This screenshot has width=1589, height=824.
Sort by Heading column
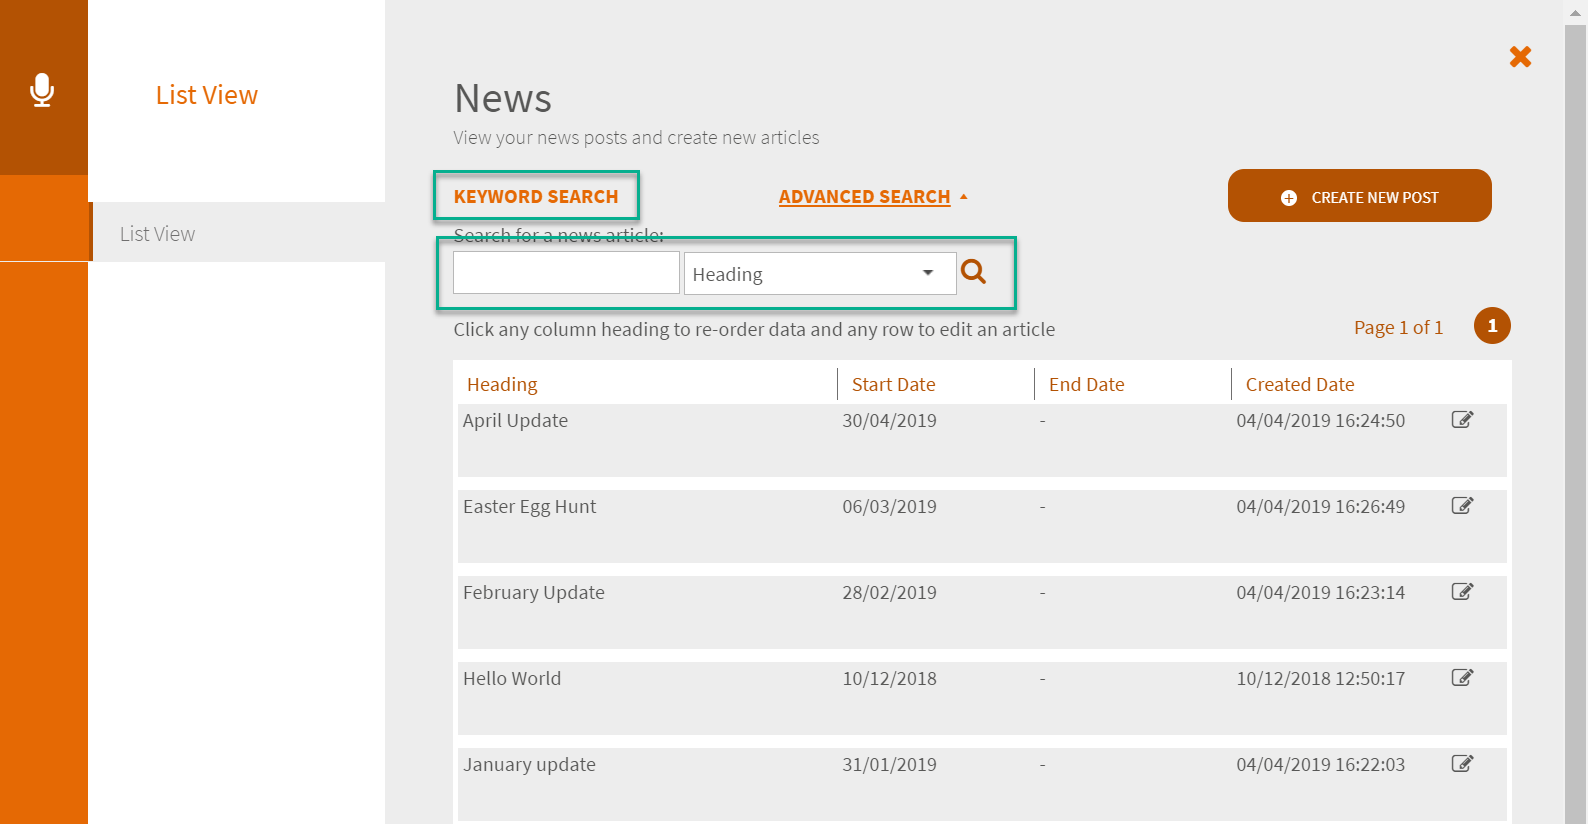502,384
